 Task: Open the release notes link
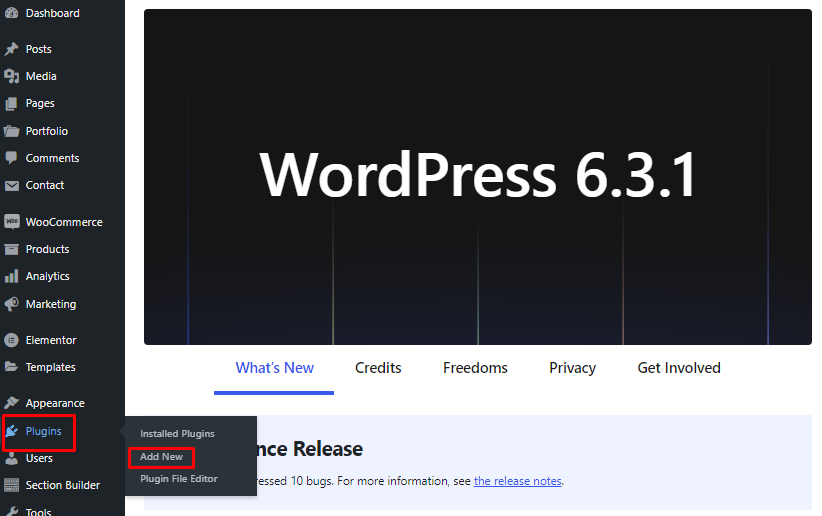517,481
